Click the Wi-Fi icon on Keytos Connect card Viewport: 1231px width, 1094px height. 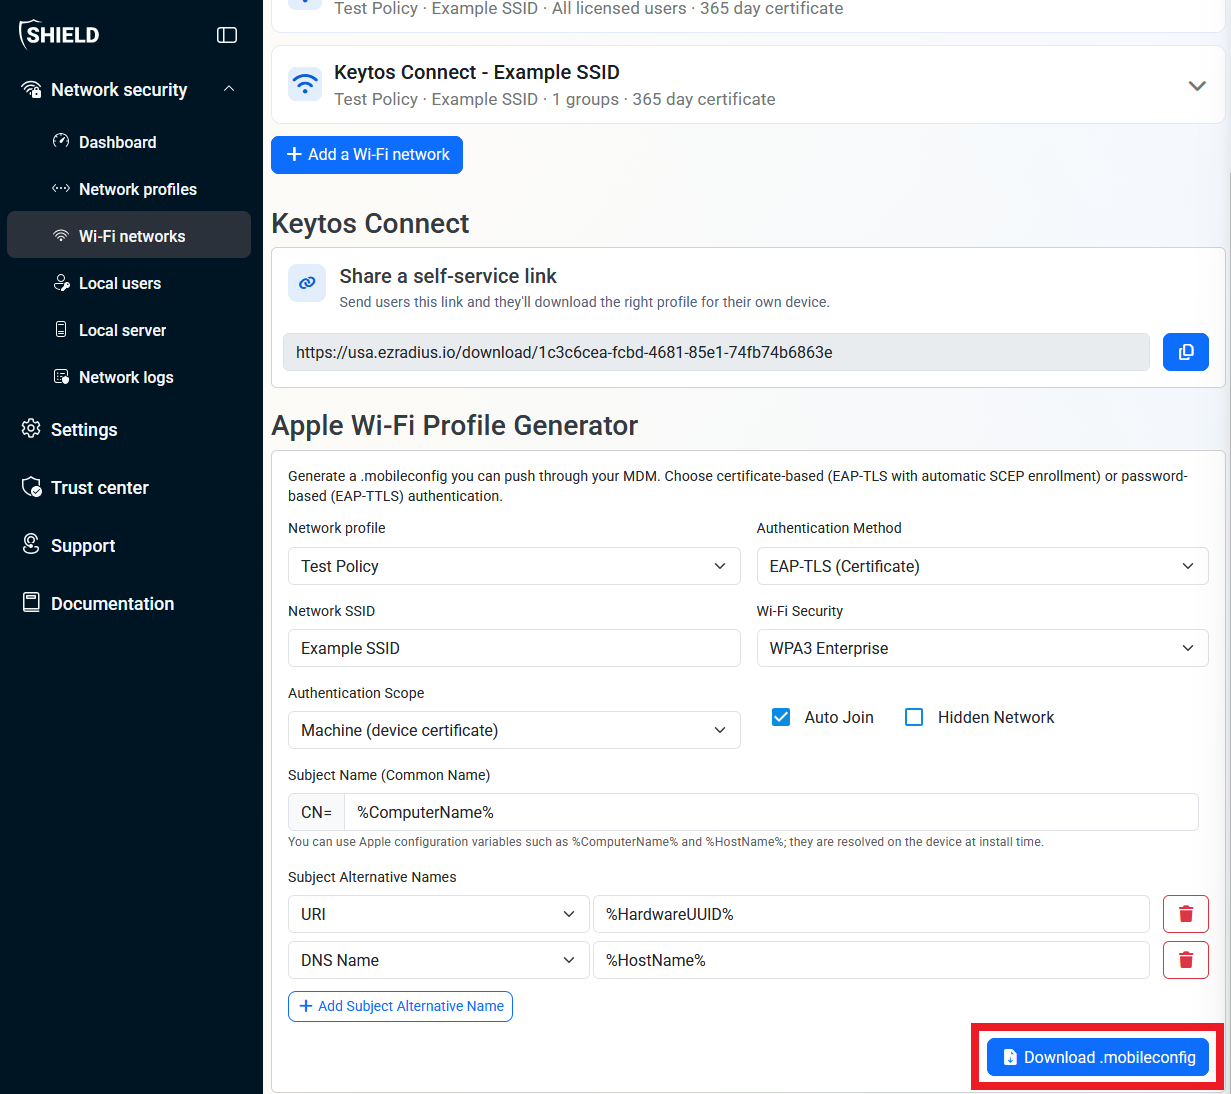[x=305, y=84]
